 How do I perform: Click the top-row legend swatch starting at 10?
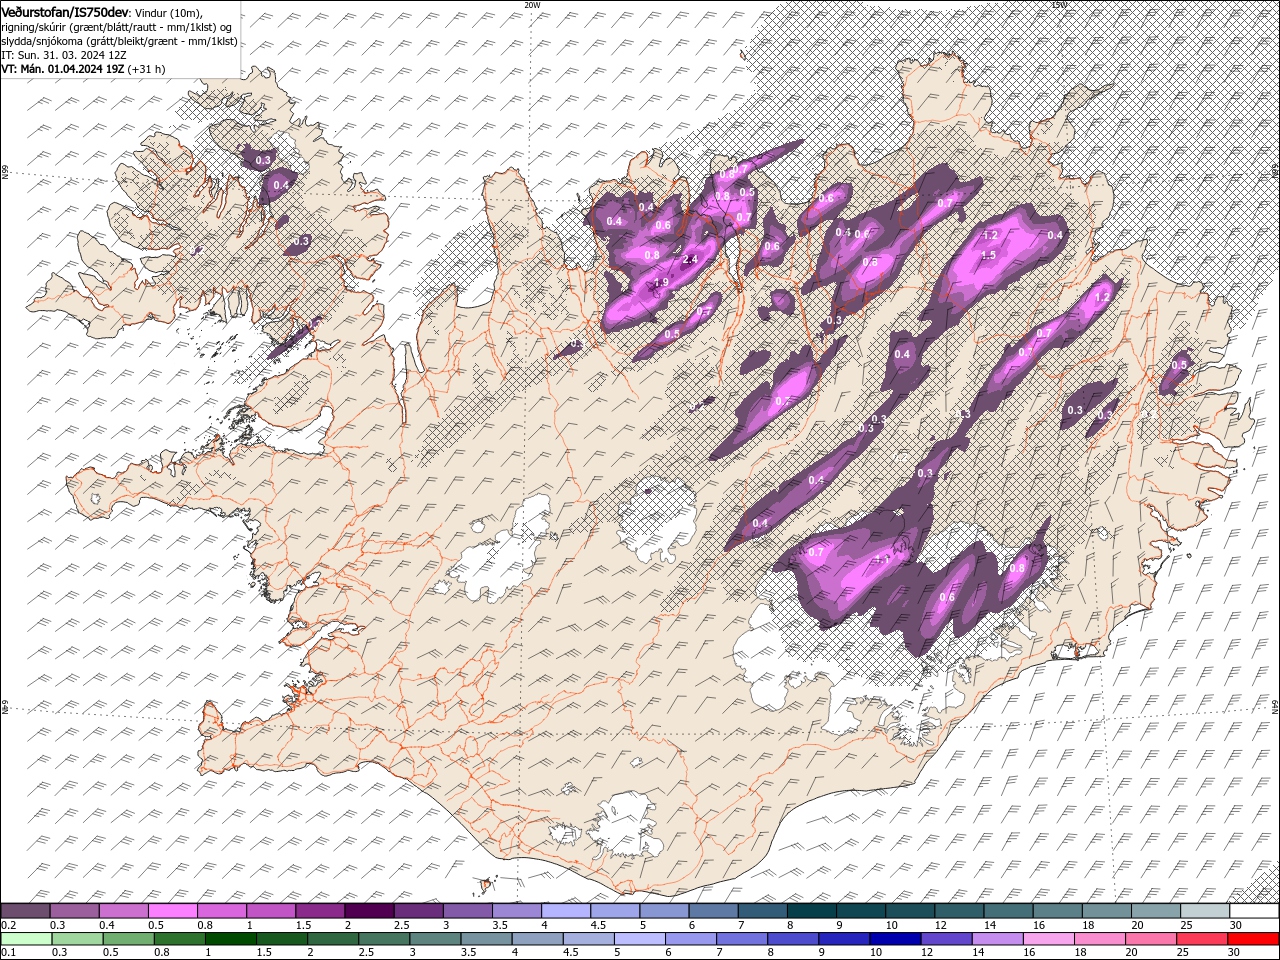coord(910,911)
